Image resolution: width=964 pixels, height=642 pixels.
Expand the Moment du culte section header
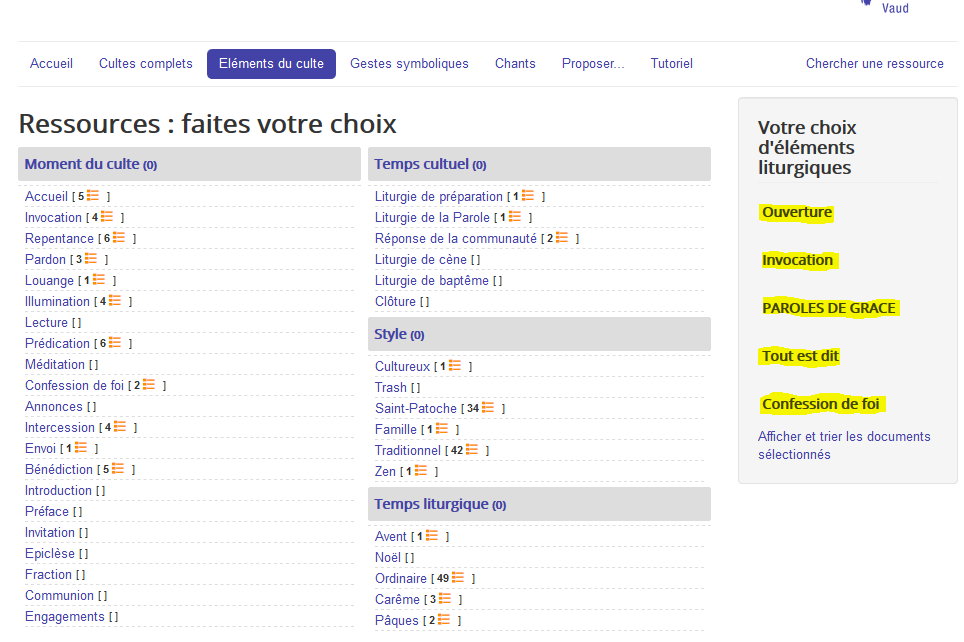pyautogui.click(x=189, y=164)
